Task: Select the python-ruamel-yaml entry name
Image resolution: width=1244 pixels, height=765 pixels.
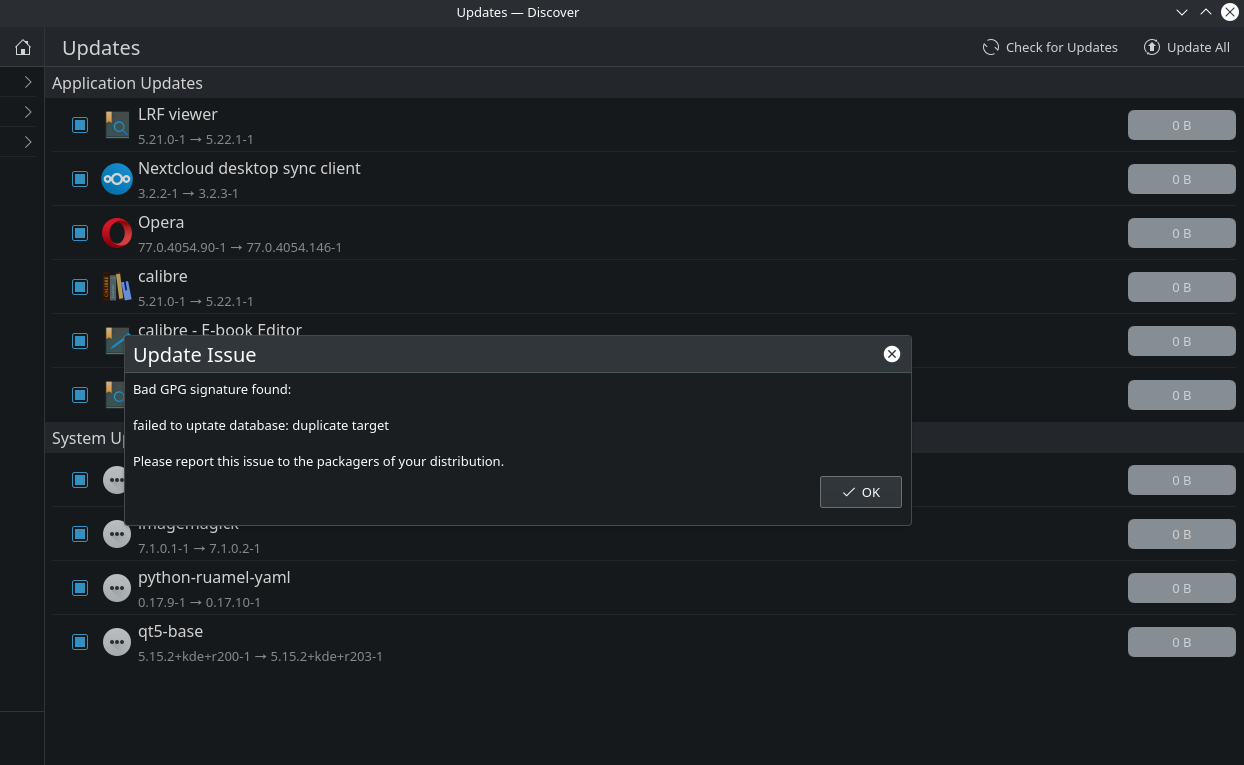Action: (214, 577)
